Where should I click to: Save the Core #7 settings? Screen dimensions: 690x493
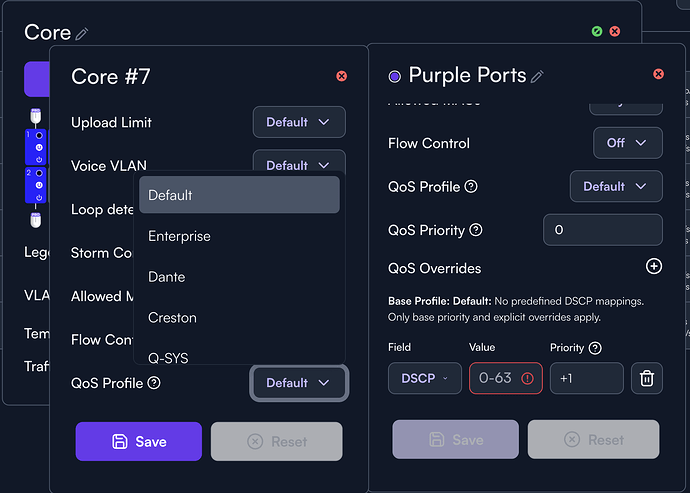point(139,441)
